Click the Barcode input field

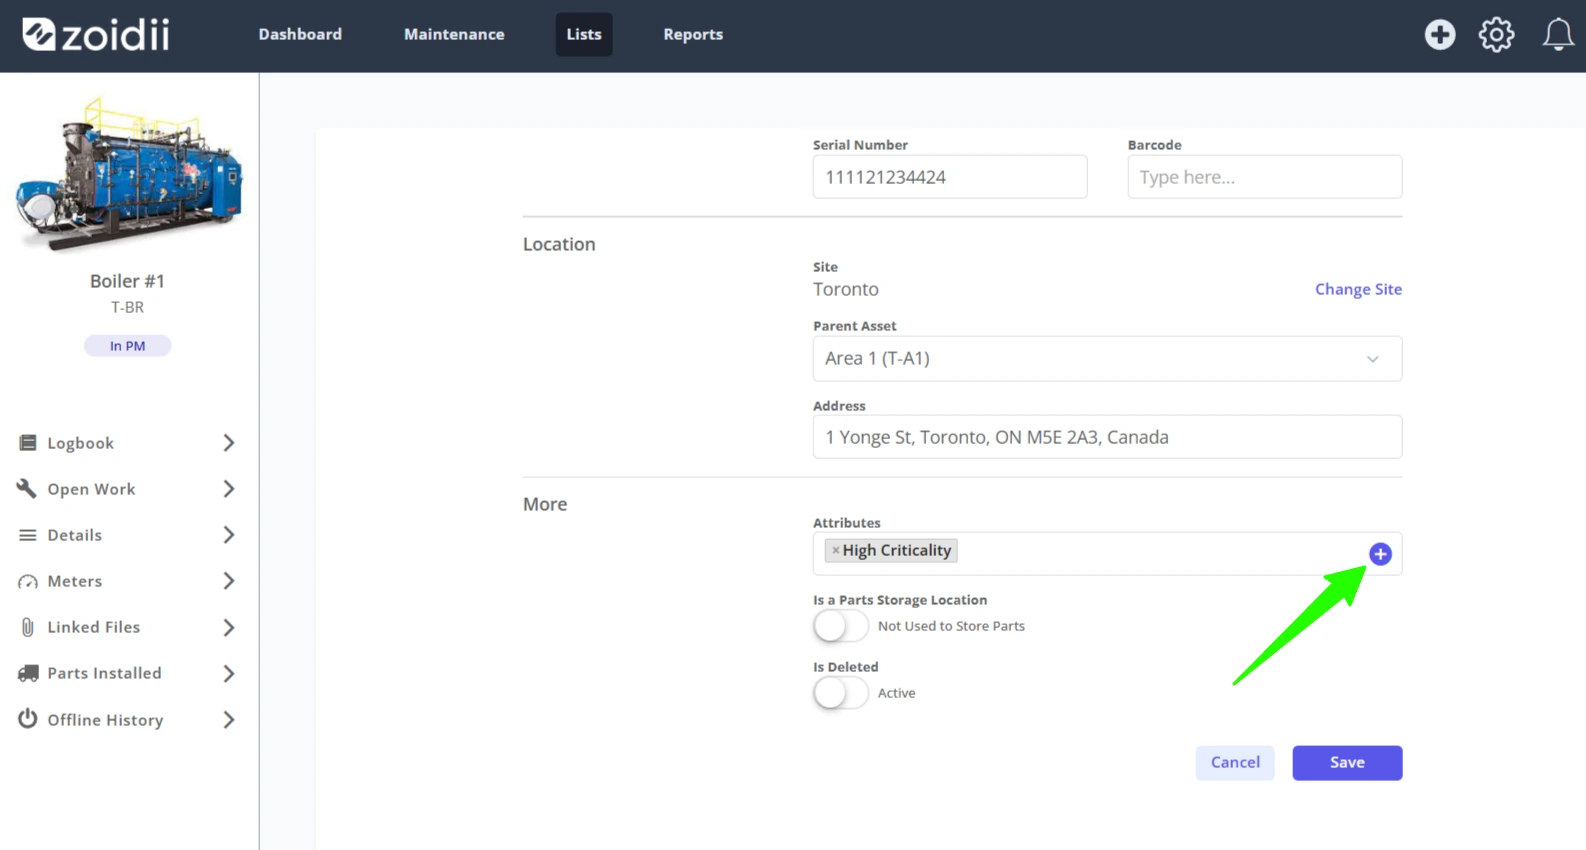(x=1264, y=177)
